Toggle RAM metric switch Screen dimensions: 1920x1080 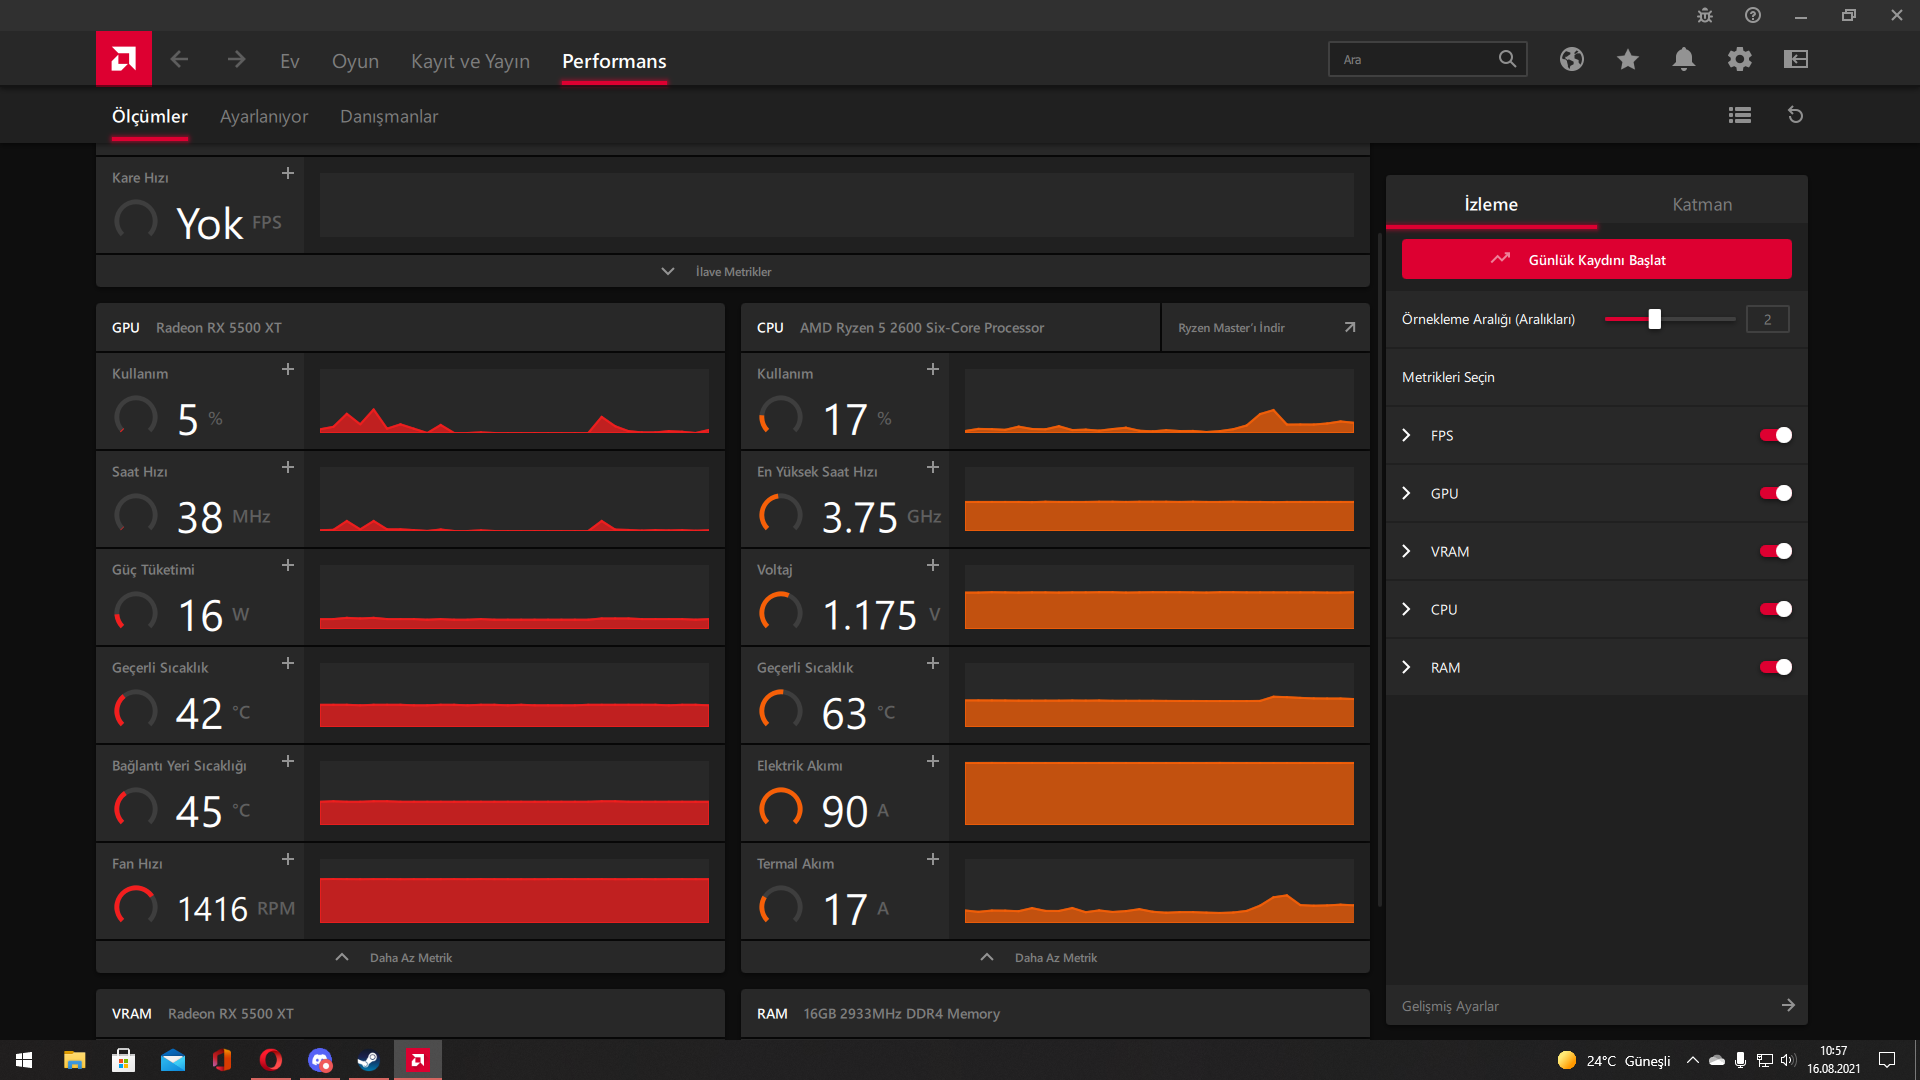(x=1776, y=667)
